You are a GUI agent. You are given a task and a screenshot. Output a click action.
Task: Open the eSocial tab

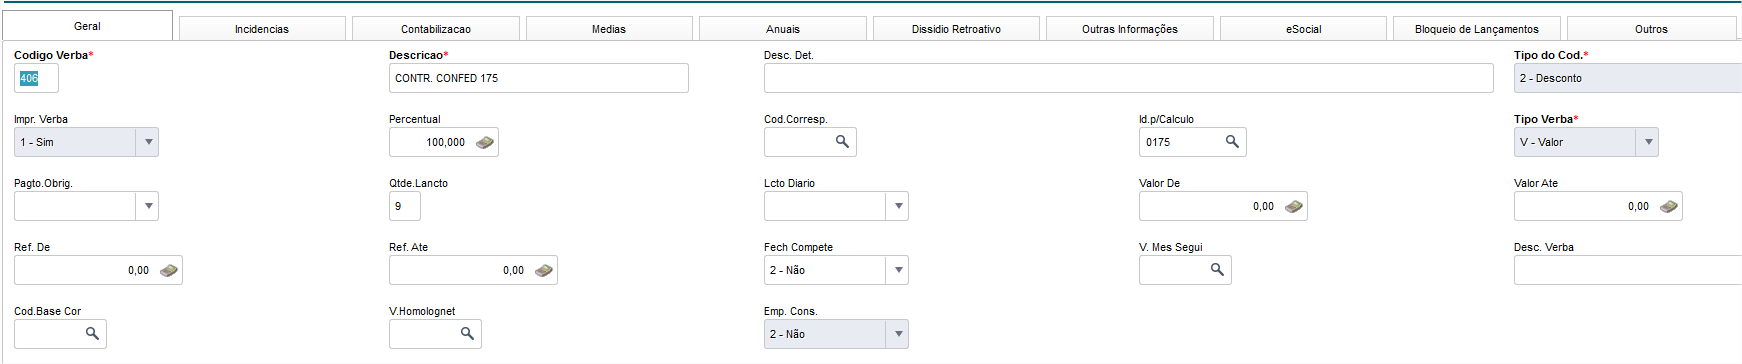coord(1303,29)
